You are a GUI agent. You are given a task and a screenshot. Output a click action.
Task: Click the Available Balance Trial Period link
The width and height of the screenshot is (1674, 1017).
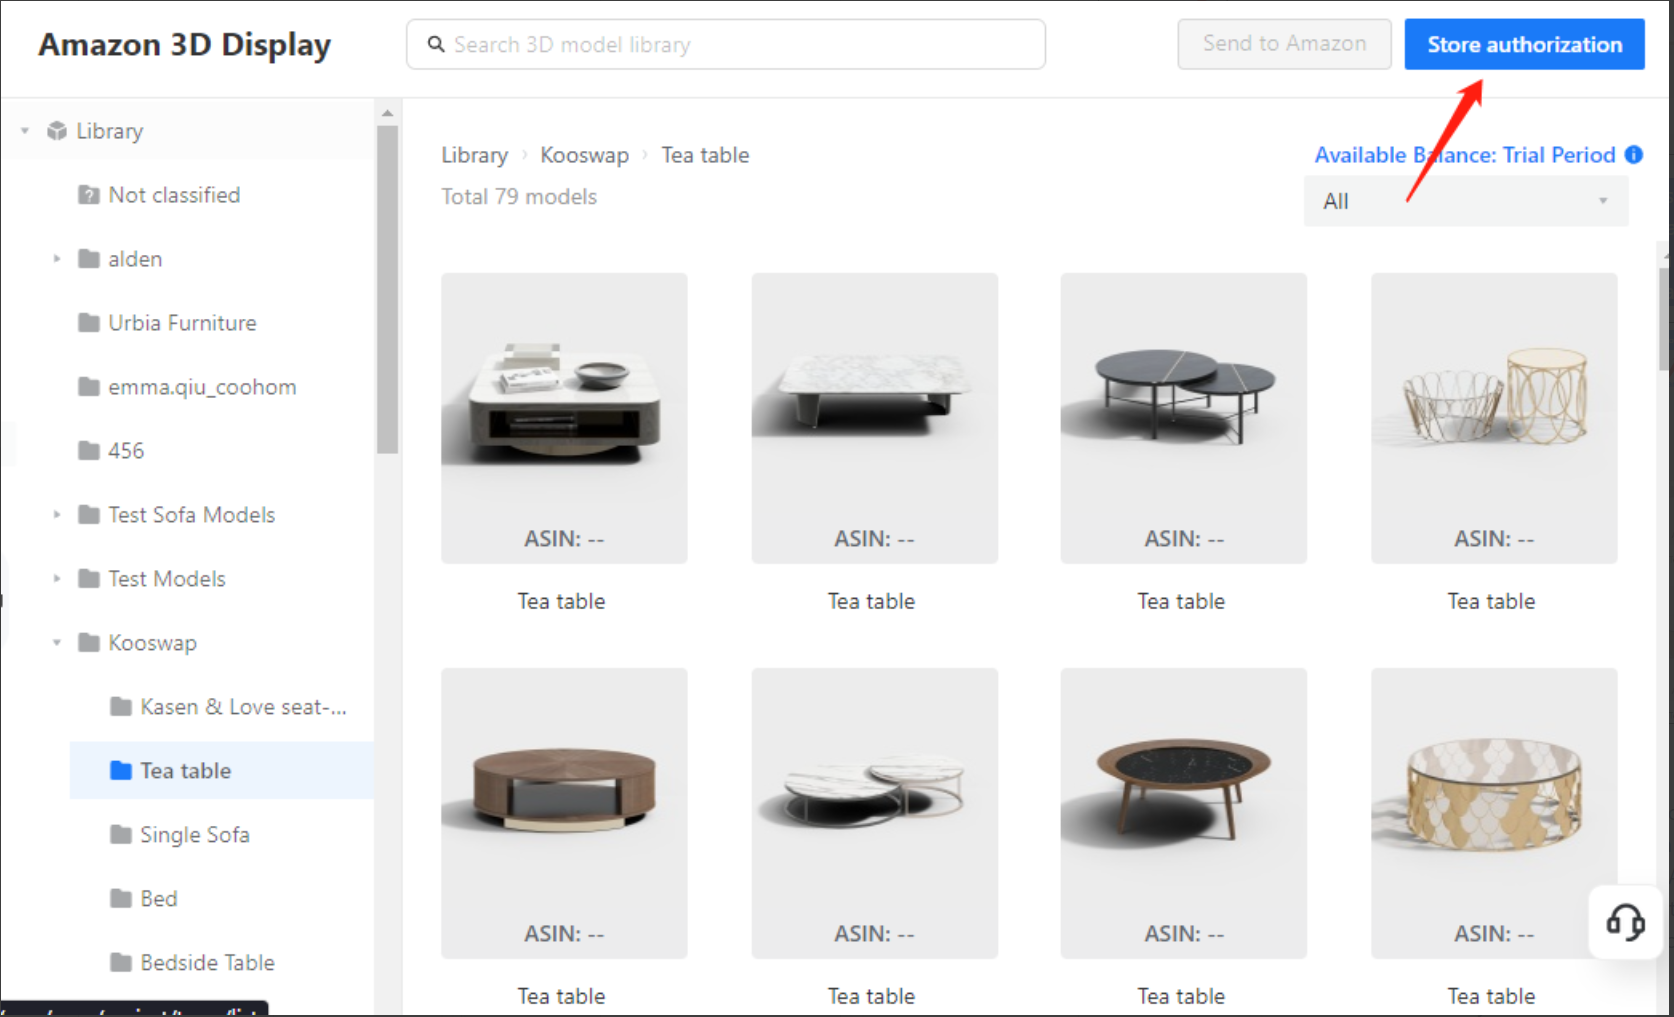pos(1464,155)
